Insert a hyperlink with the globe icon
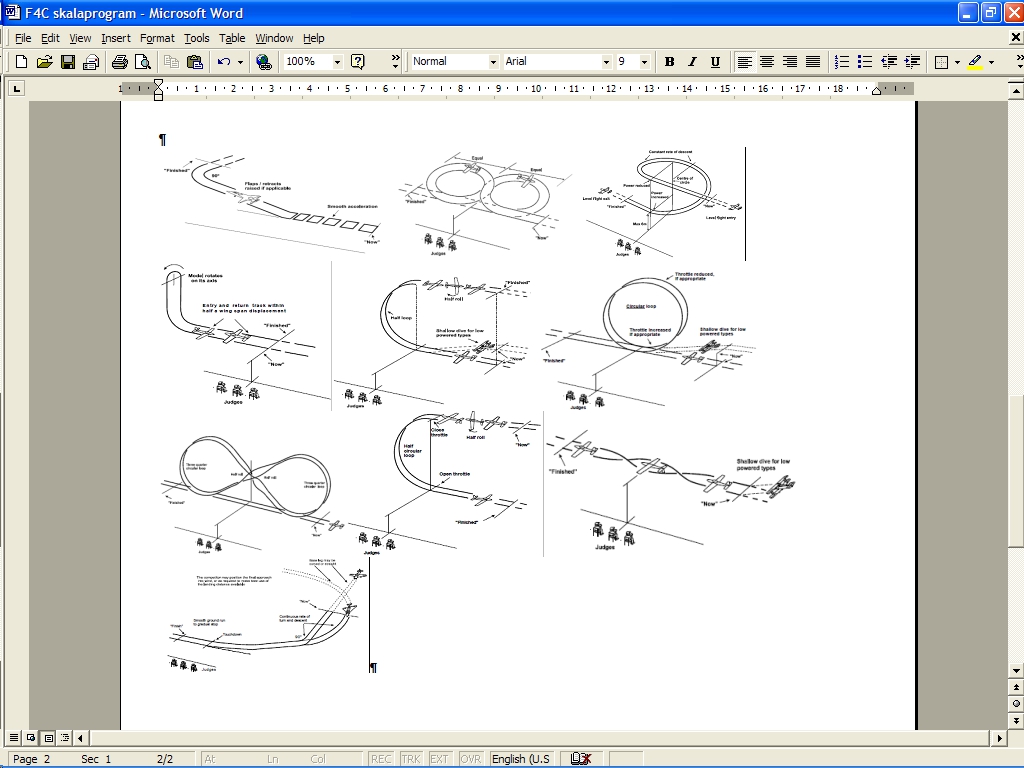Screen dimensions: 1024x768 tap(263, 62)
